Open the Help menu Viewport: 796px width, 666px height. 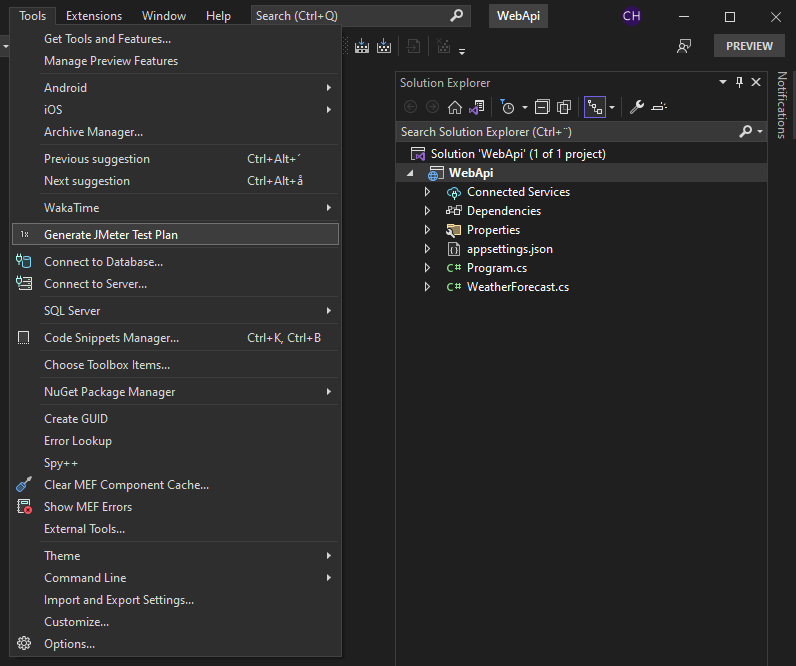pos(218,16)
